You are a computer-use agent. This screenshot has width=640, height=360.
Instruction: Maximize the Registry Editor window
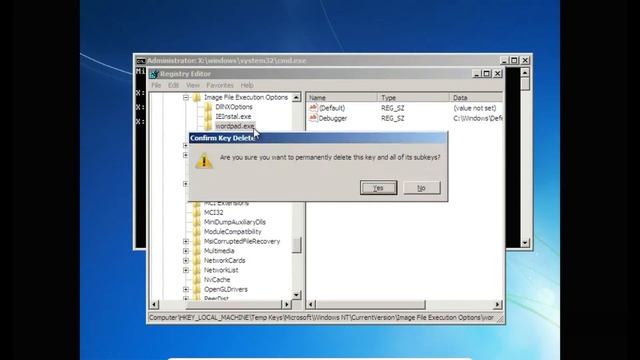pos(487,74)
